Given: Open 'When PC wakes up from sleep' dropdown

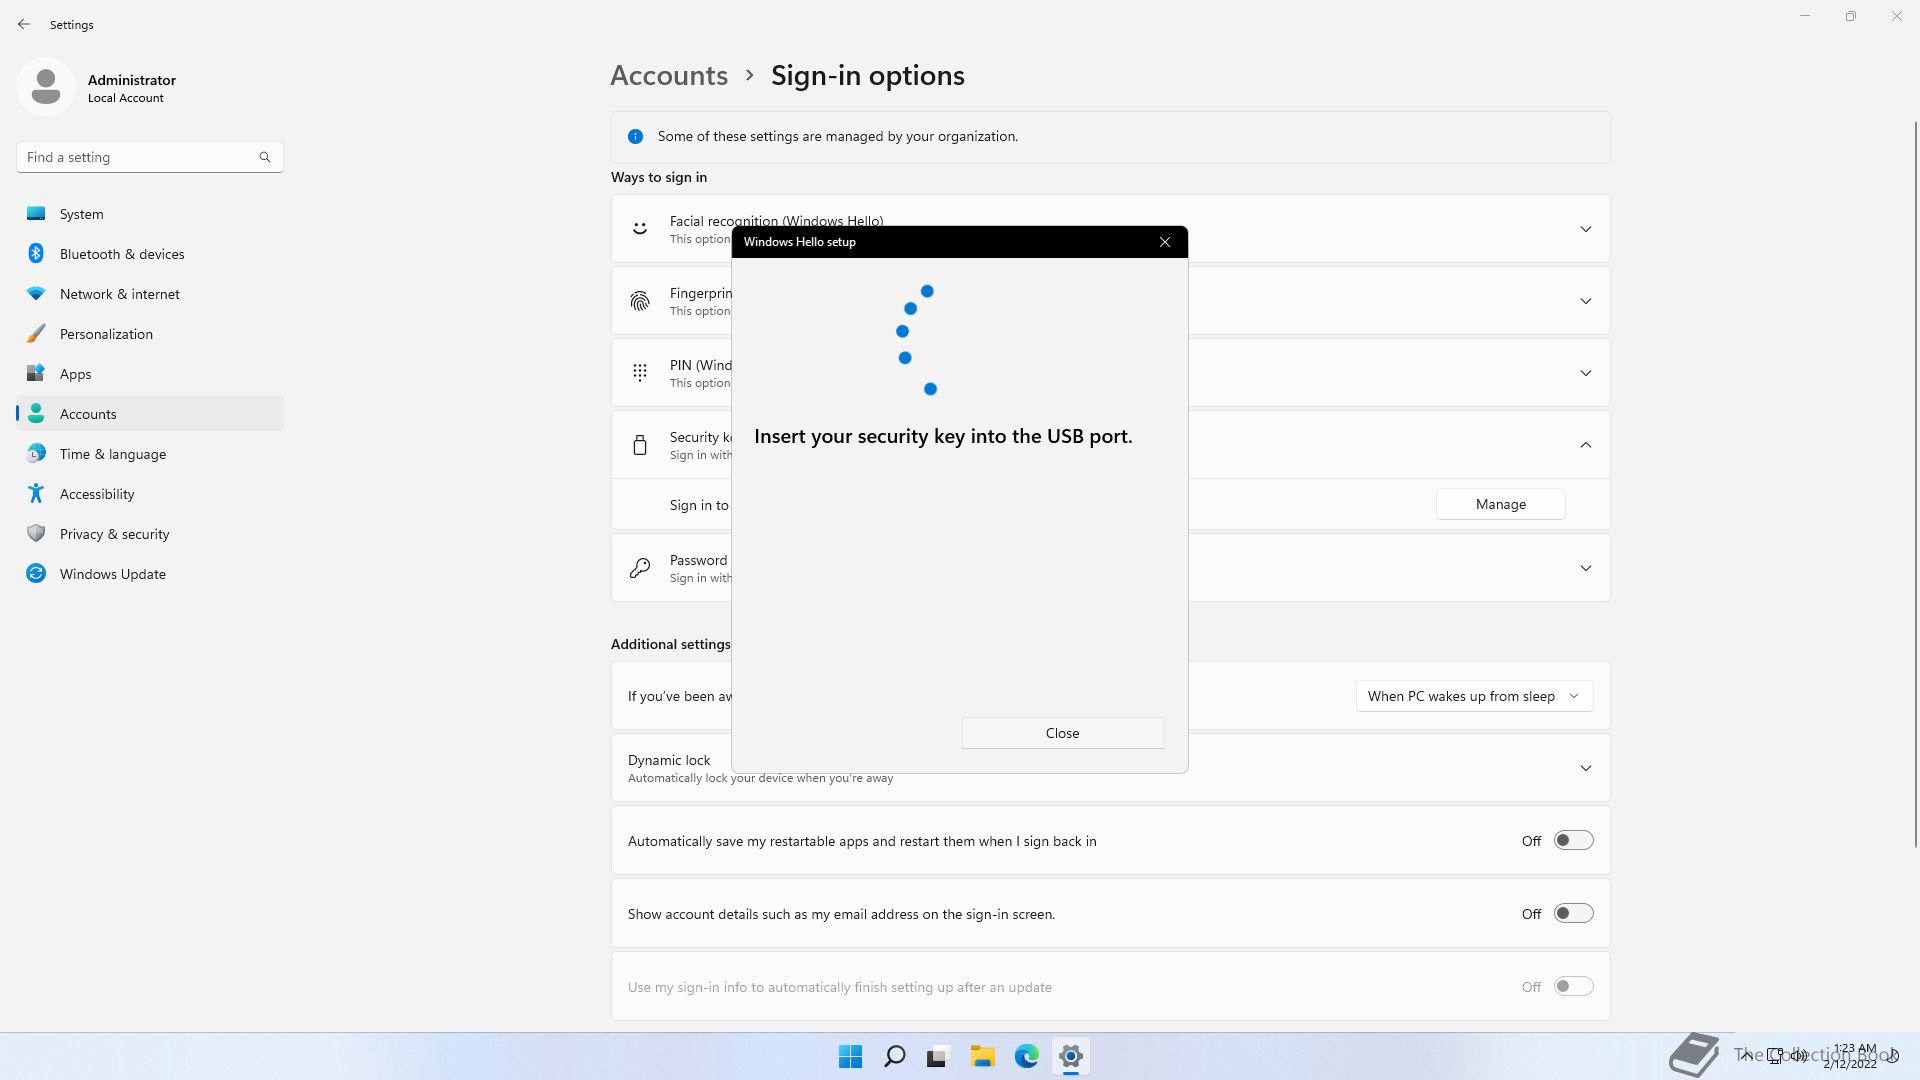Looking at the screenshot, I should click(x=1474, y=696).
